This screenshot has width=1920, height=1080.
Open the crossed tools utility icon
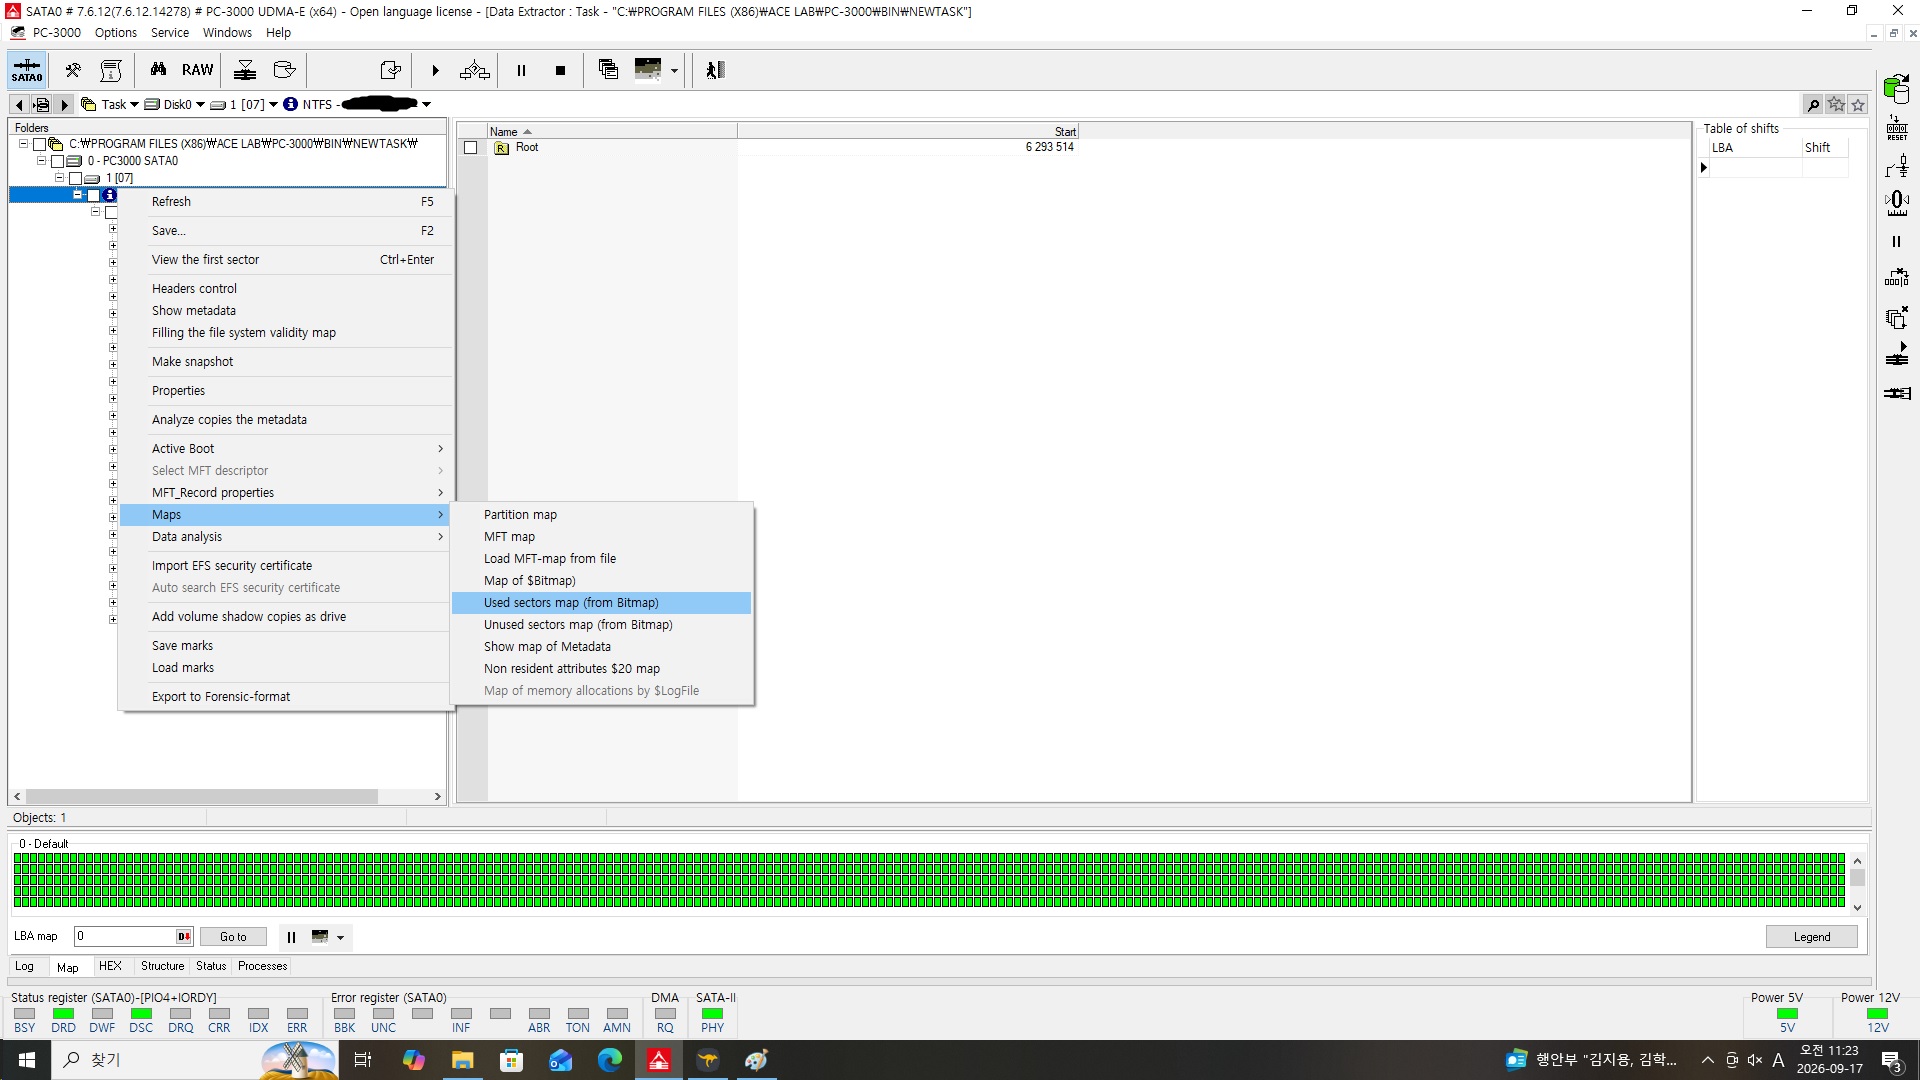pos(73,70)
